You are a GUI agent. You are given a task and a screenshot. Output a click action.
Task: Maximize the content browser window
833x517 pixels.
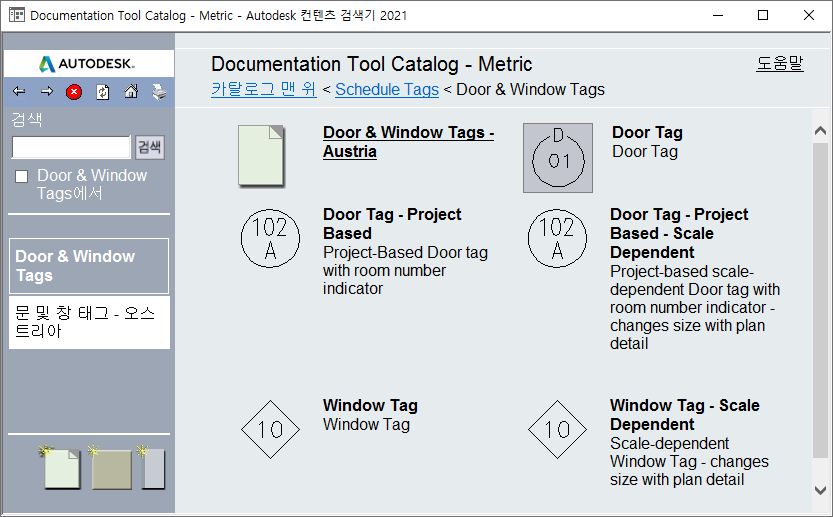(x=763, y=15)
